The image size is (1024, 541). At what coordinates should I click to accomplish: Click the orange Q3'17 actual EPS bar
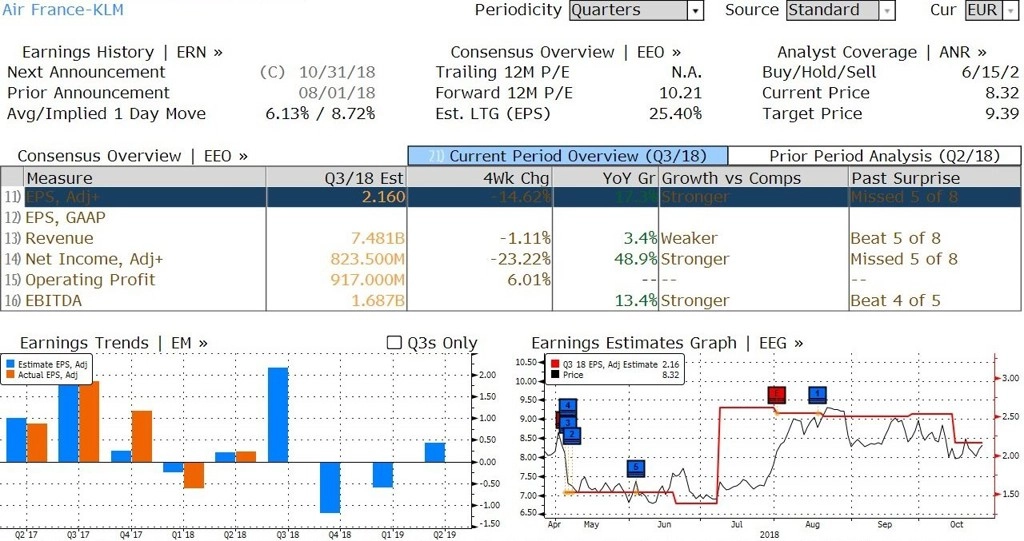[89, 422]
